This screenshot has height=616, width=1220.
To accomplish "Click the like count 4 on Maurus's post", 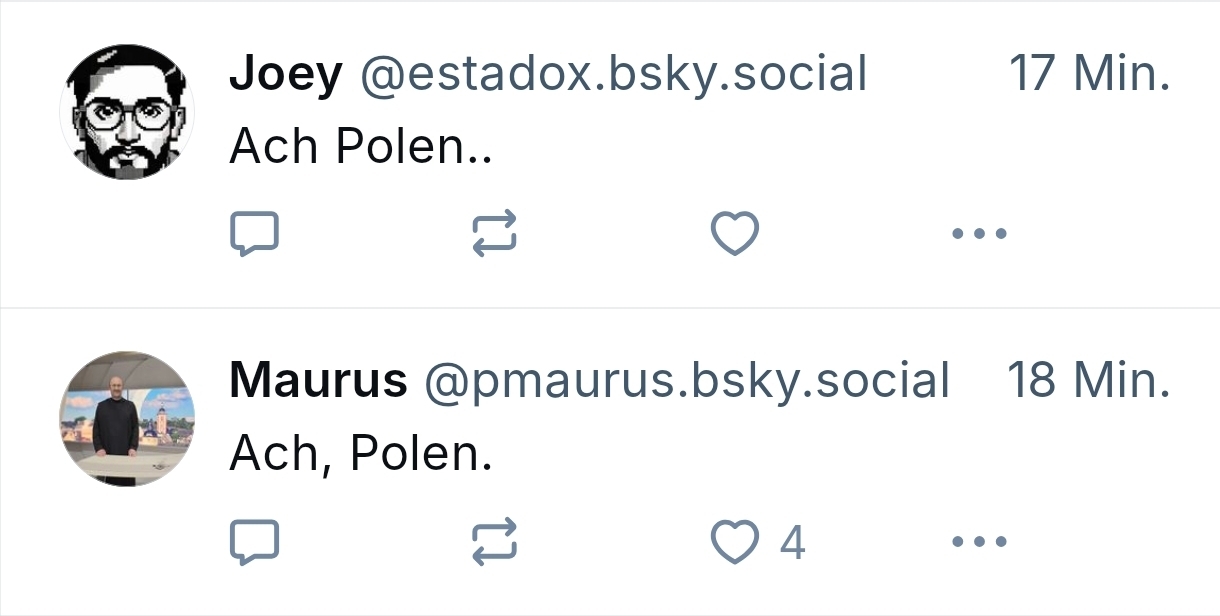I will [x=792, y=543].
